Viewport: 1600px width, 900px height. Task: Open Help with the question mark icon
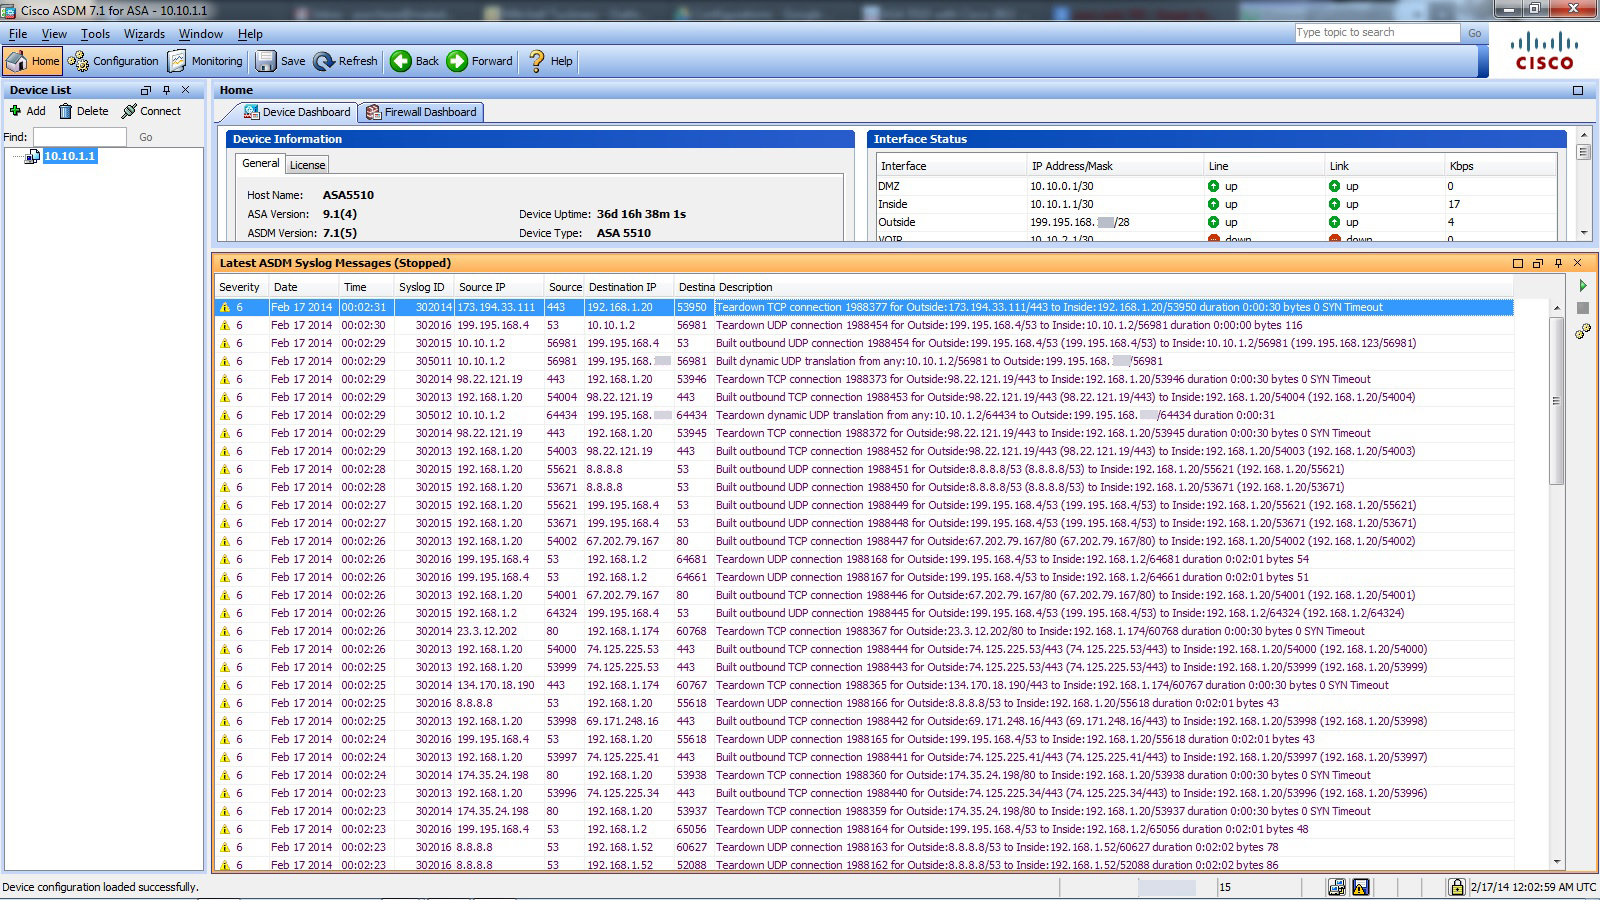click(550, 61)
